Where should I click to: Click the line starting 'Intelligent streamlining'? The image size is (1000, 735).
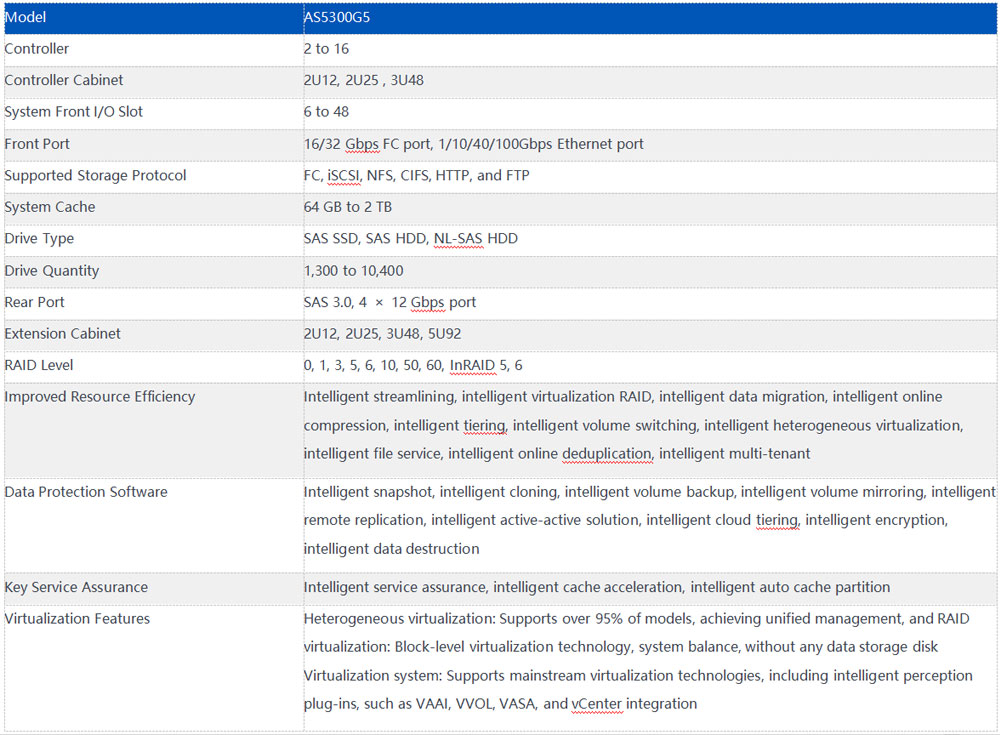623,397
